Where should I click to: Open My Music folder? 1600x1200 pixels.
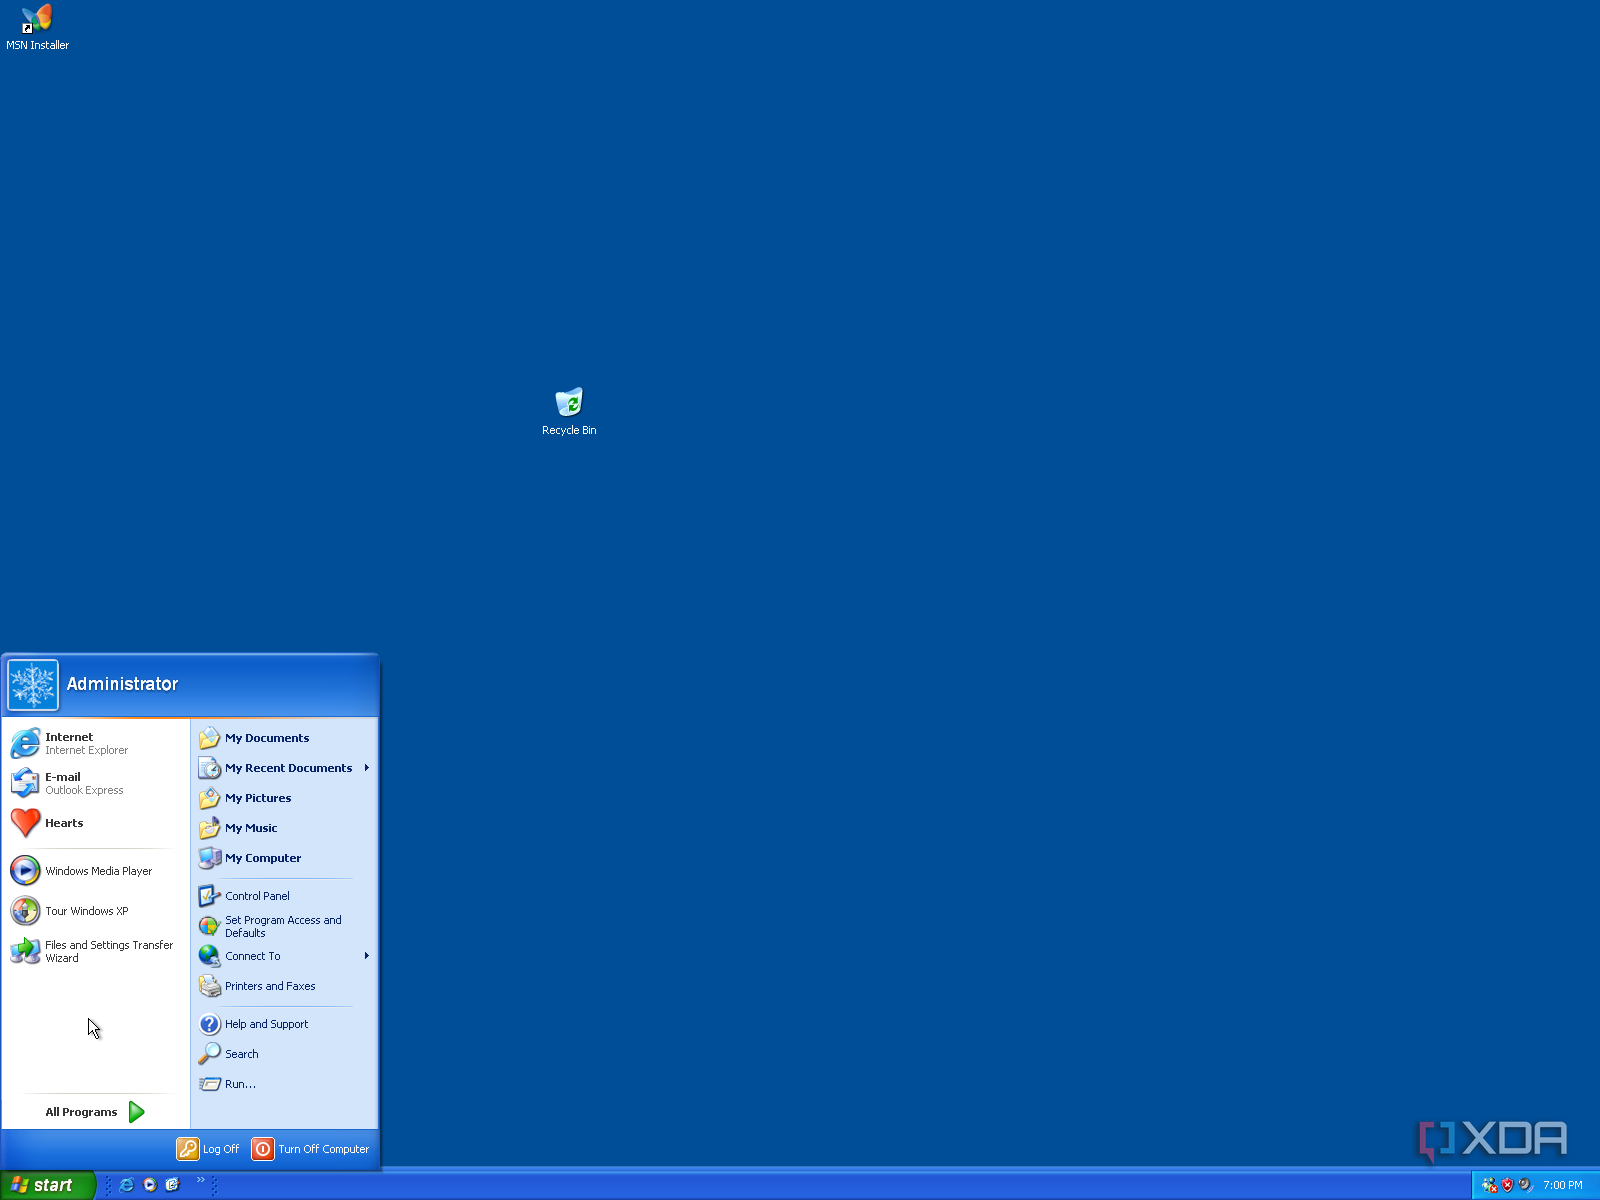pyautogui.click(x=285, y=828)
